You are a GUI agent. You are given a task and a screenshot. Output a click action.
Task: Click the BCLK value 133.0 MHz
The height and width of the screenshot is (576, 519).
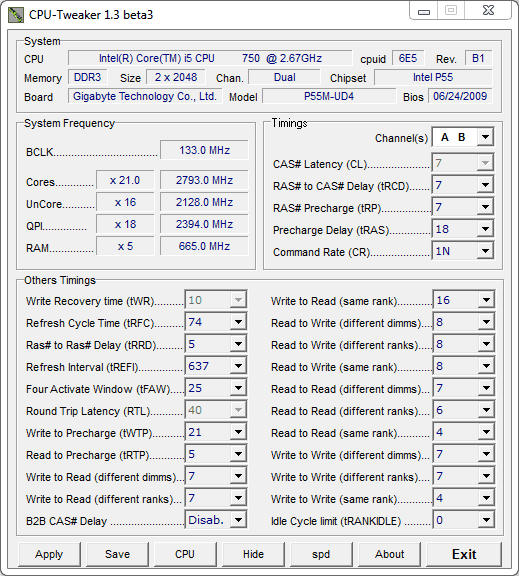point(204,150)
